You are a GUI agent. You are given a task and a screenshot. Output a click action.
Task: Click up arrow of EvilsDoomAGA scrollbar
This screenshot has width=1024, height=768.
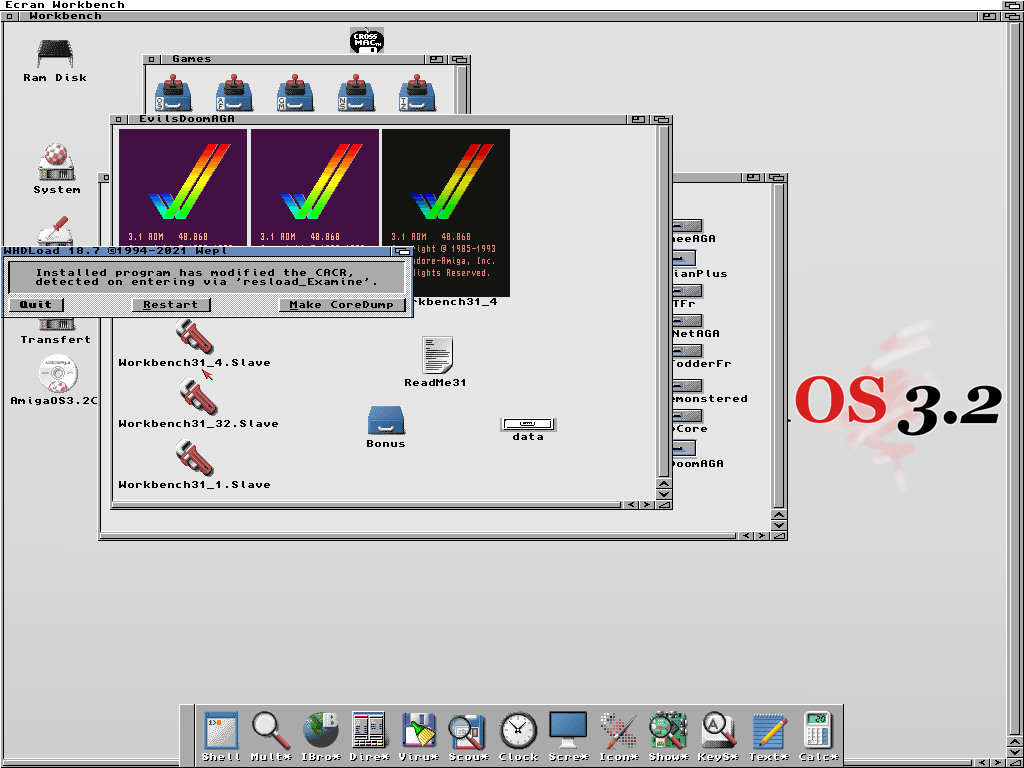[664, 484]
